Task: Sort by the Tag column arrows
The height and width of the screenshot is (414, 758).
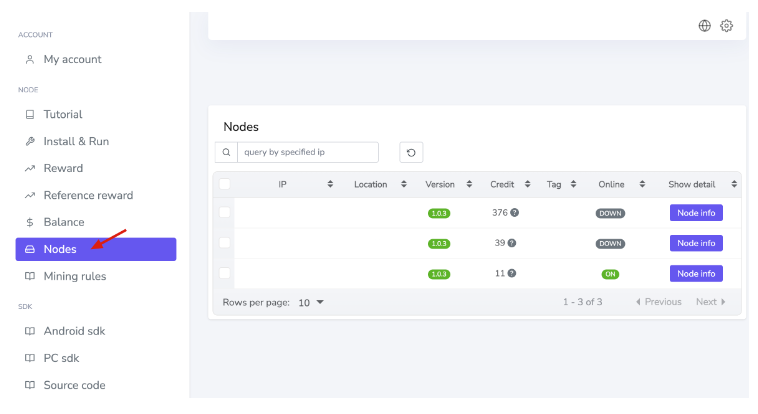Action: tap(573, 184)
